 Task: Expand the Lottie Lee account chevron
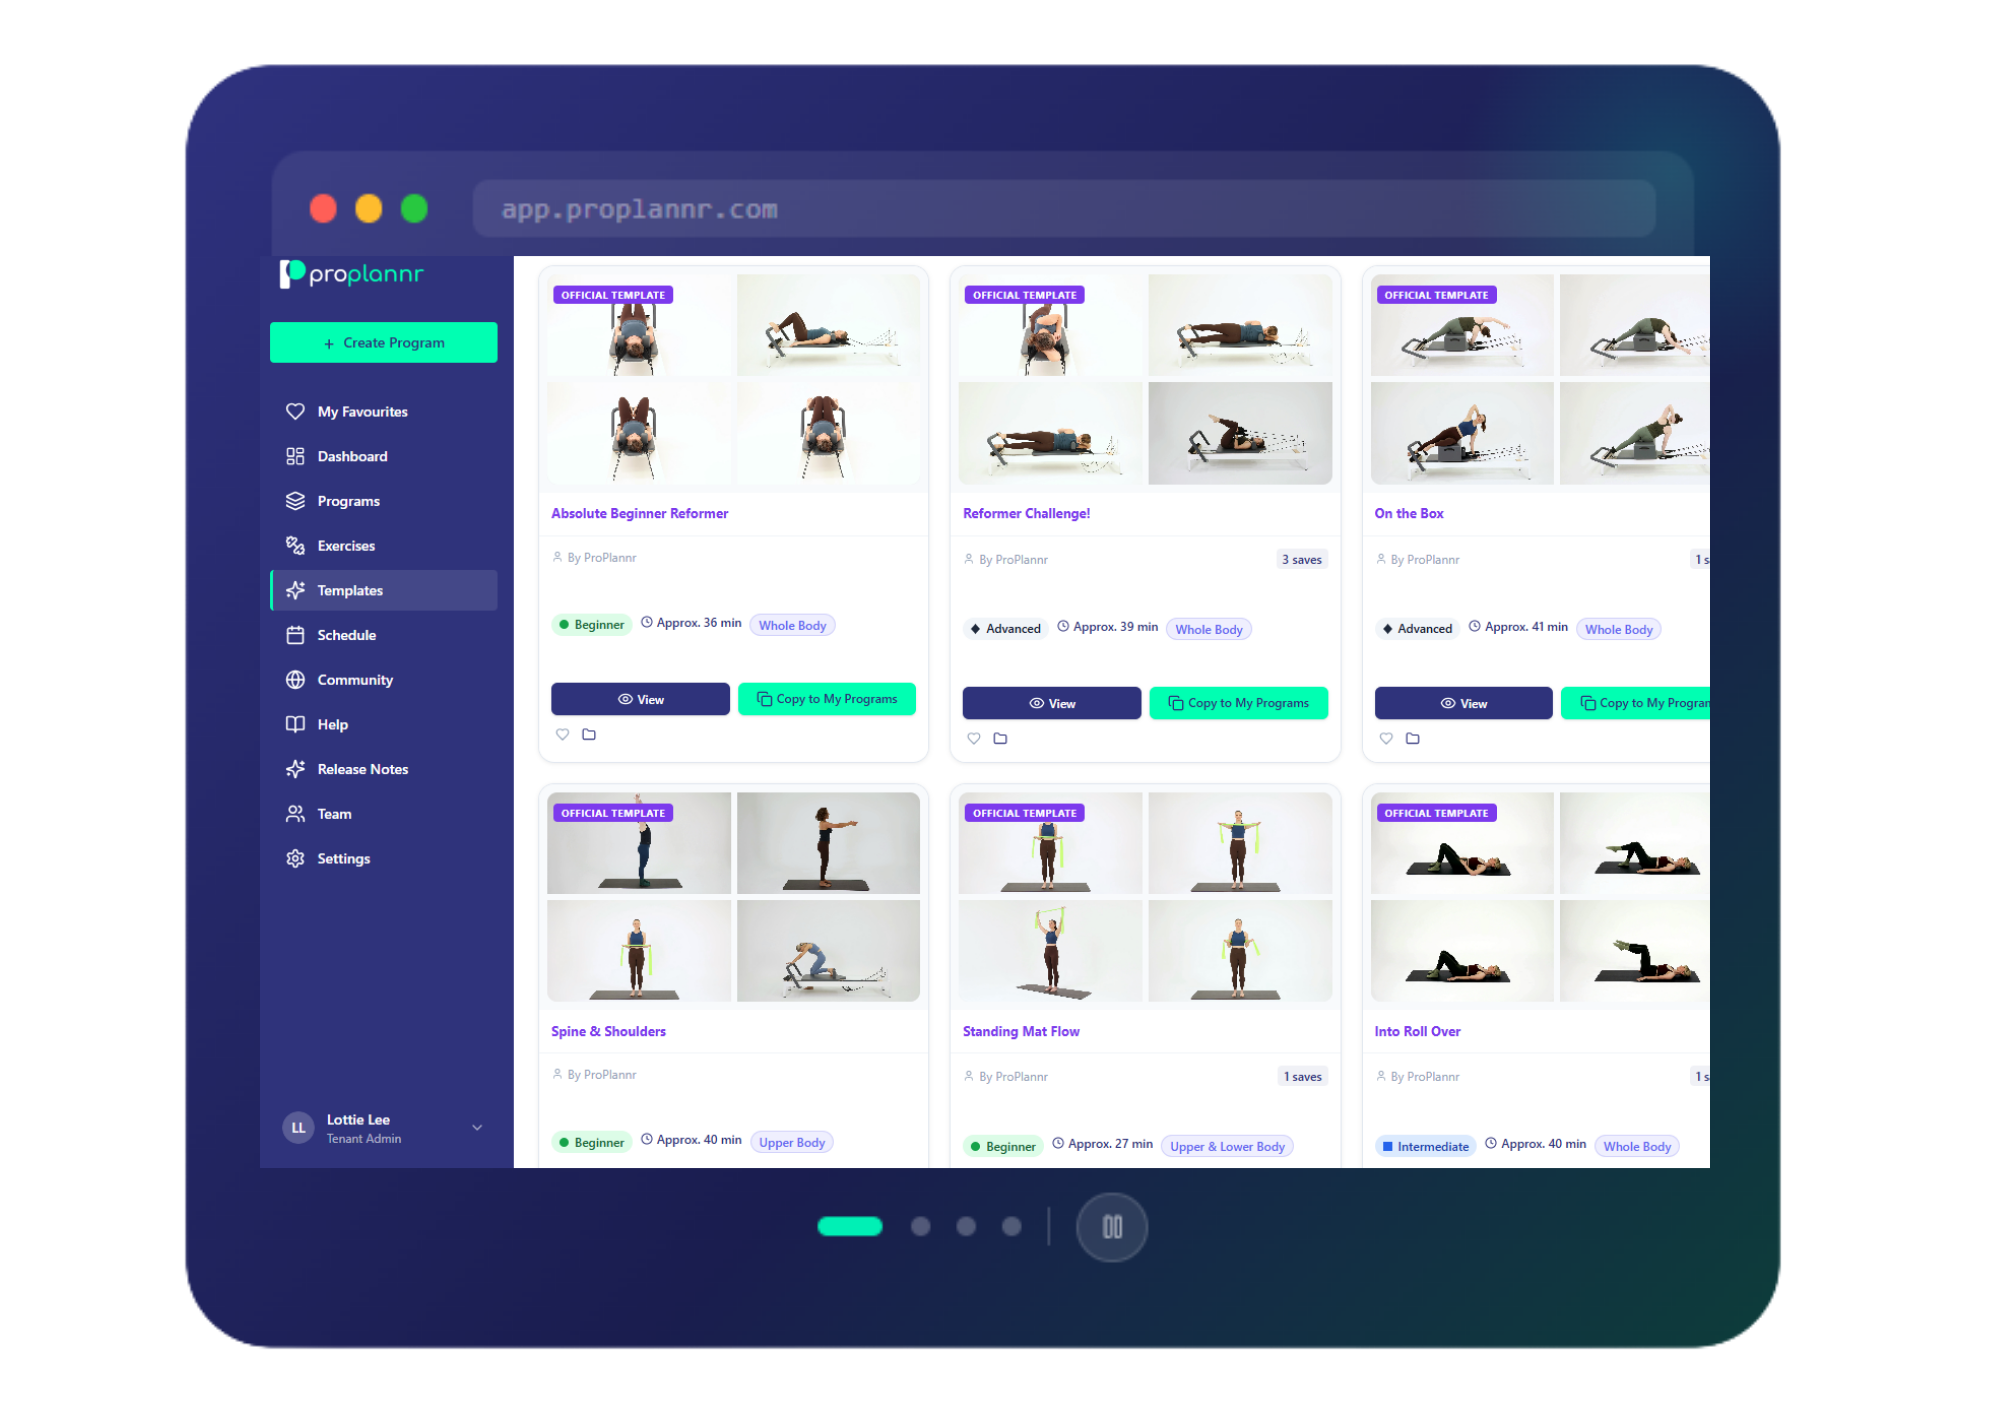[477, 1128]
